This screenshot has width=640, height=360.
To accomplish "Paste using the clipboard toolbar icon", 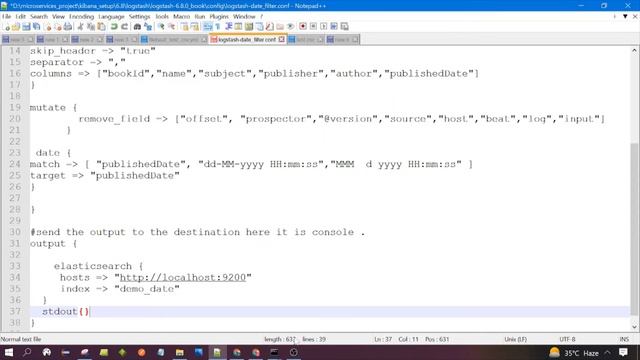I will [101, 27].
